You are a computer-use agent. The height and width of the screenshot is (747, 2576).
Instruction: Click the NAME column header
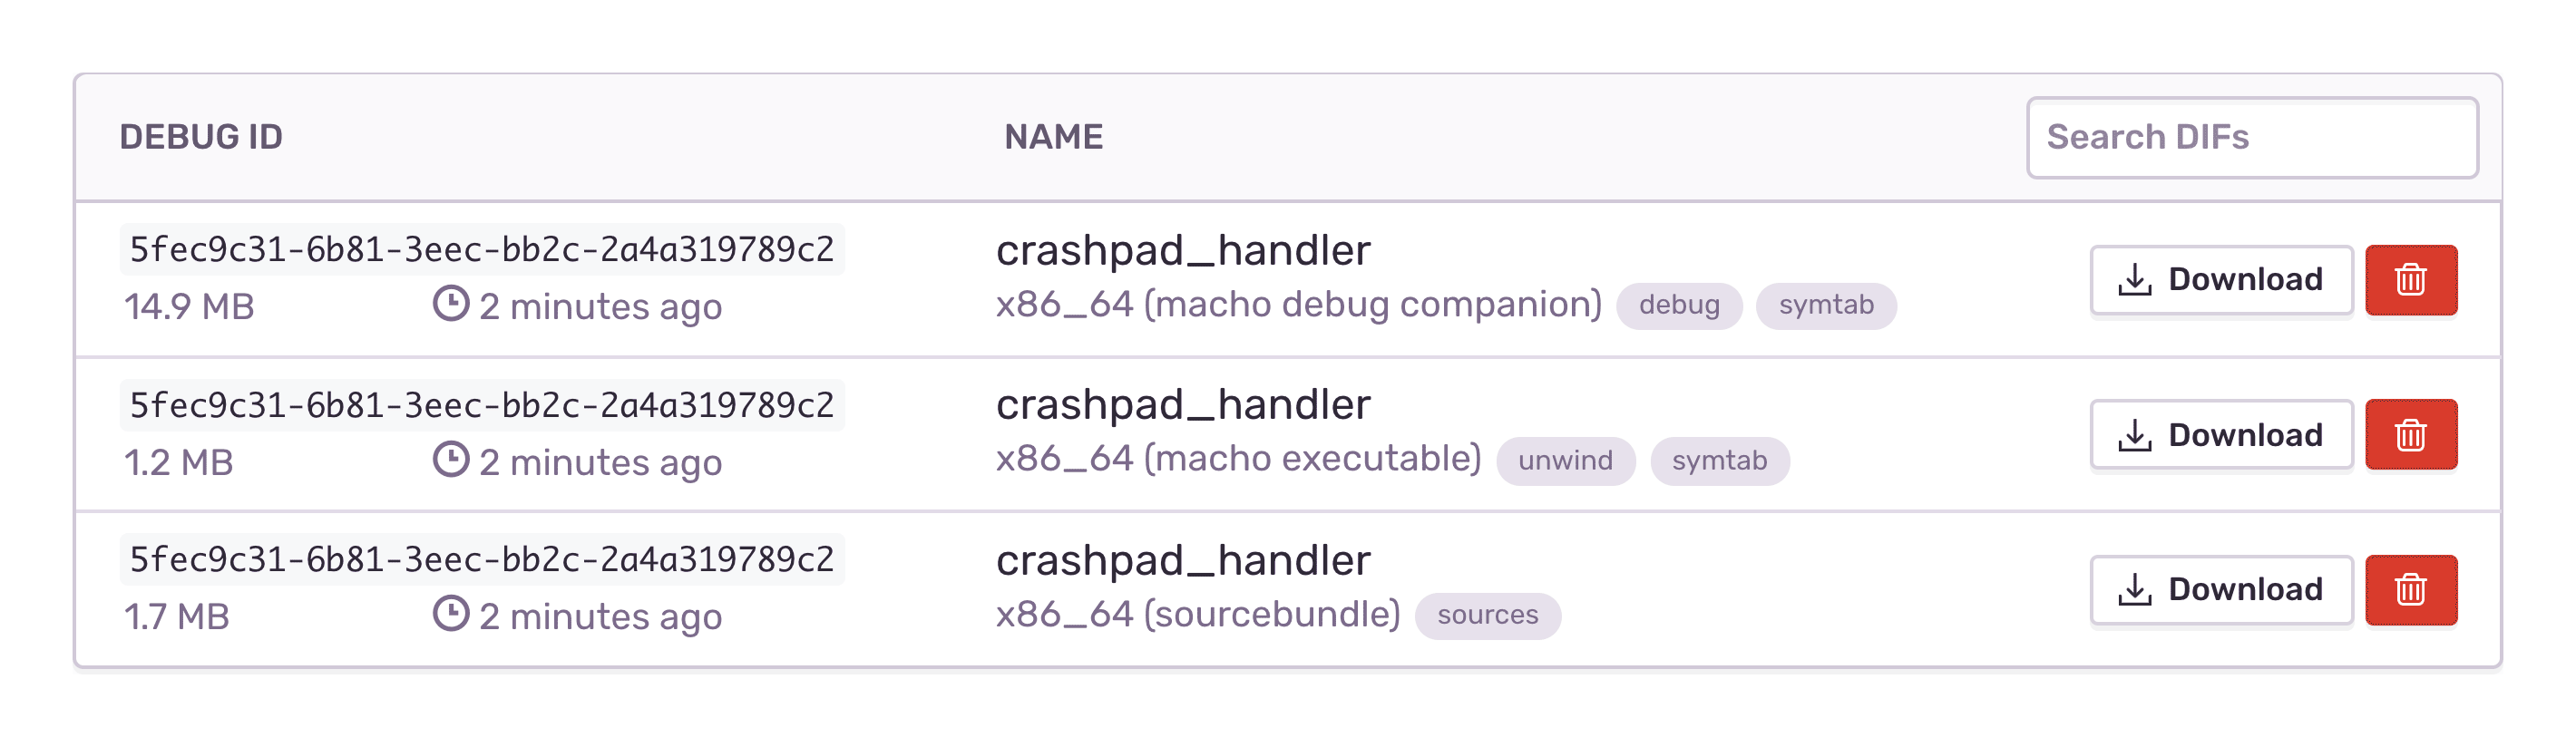[1053, 137]
